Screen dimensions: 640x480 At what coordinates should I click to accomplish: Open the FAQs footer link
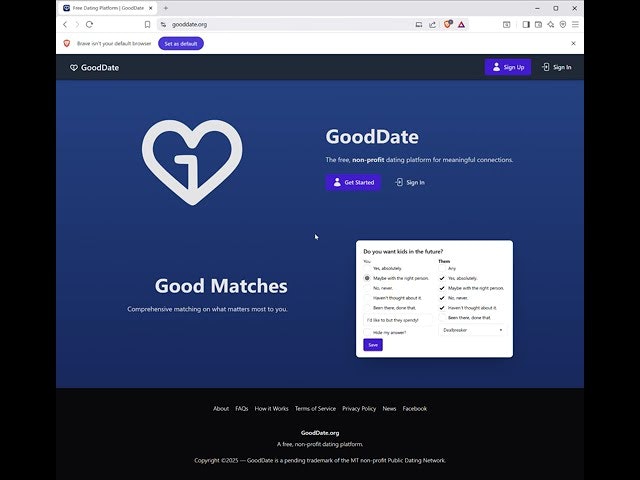click(242, 409)
